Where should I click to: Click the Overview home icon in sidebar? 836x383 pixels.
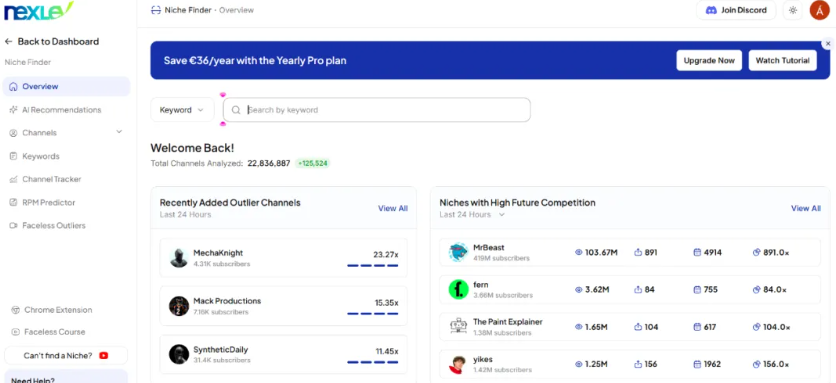[x=13, y=86]
